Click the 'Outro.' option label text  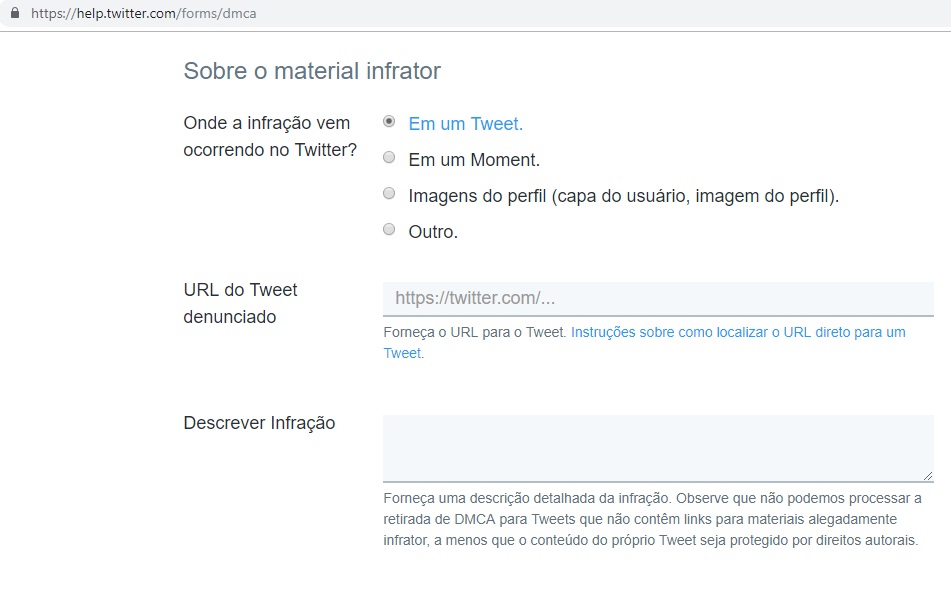click(432, 232)
